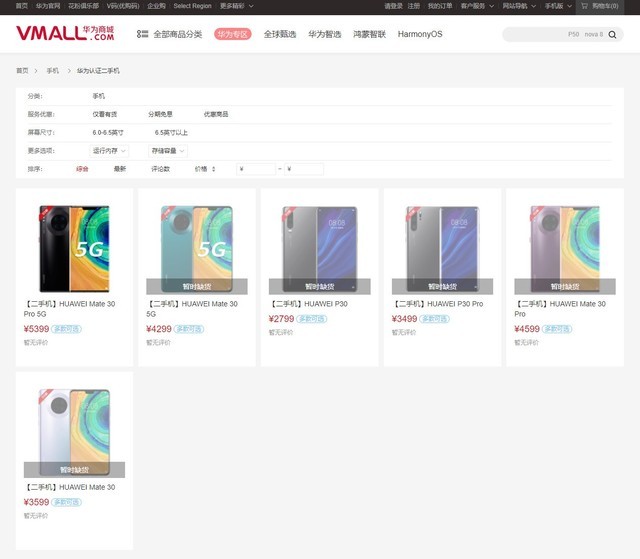Click the minimum price input field

tap(256, 169)
